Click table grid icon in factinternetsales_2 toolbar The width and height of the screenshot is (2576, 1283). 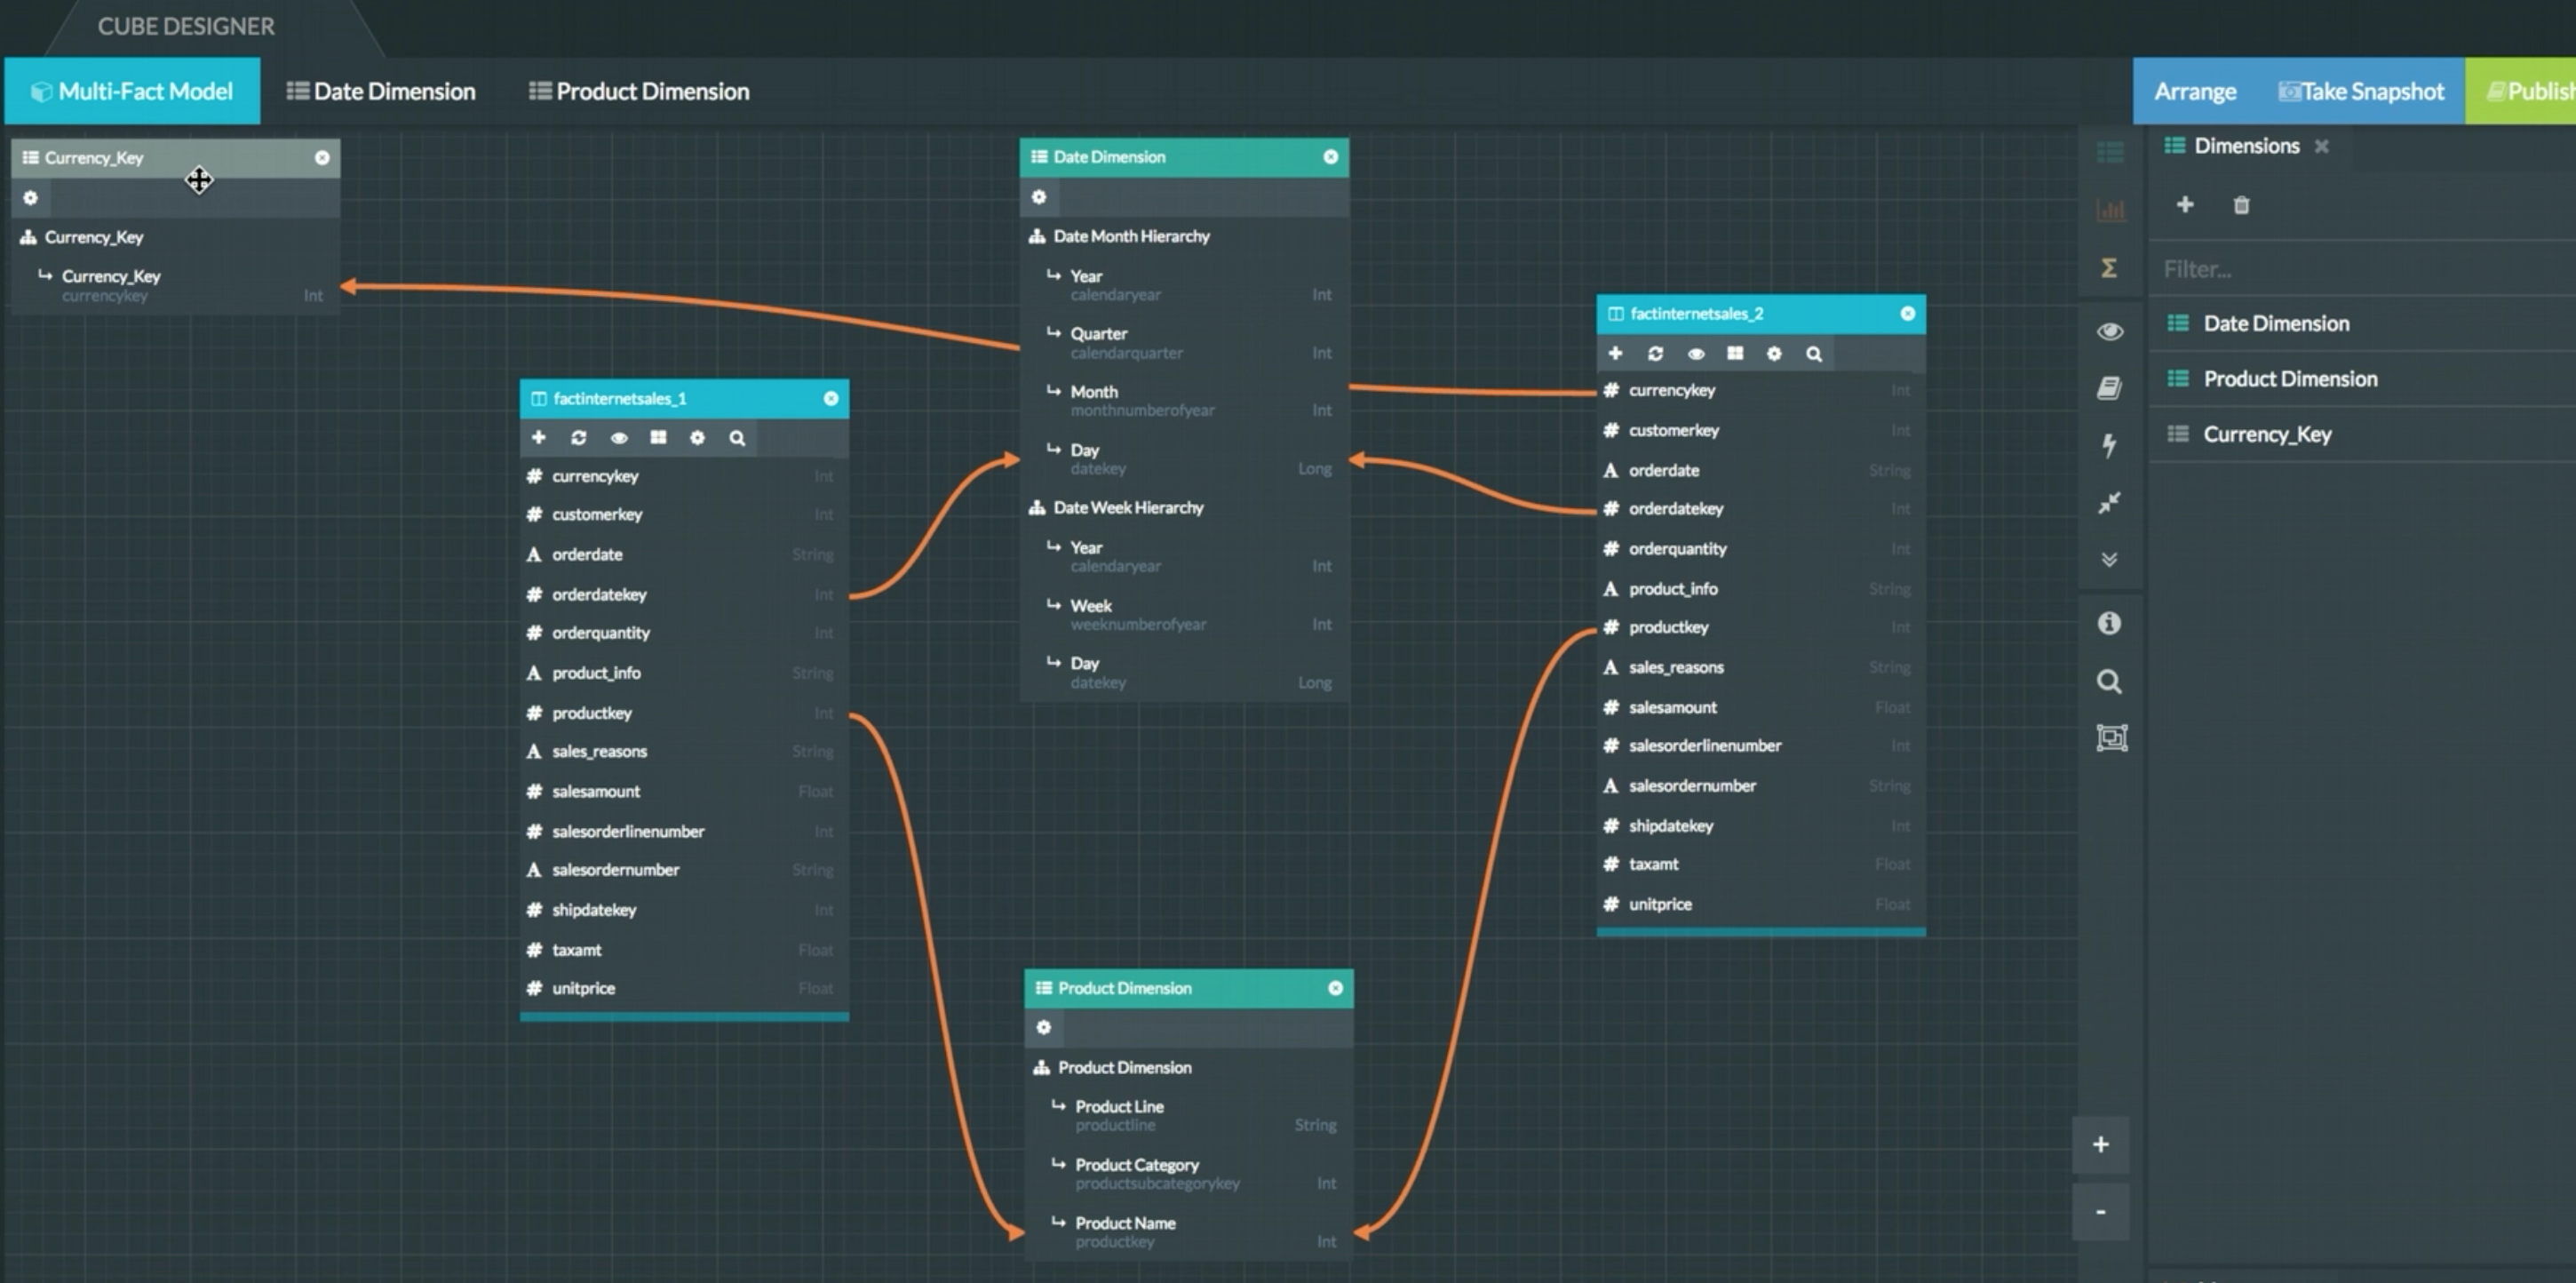pyautogui.click(x=1735, y=353)
